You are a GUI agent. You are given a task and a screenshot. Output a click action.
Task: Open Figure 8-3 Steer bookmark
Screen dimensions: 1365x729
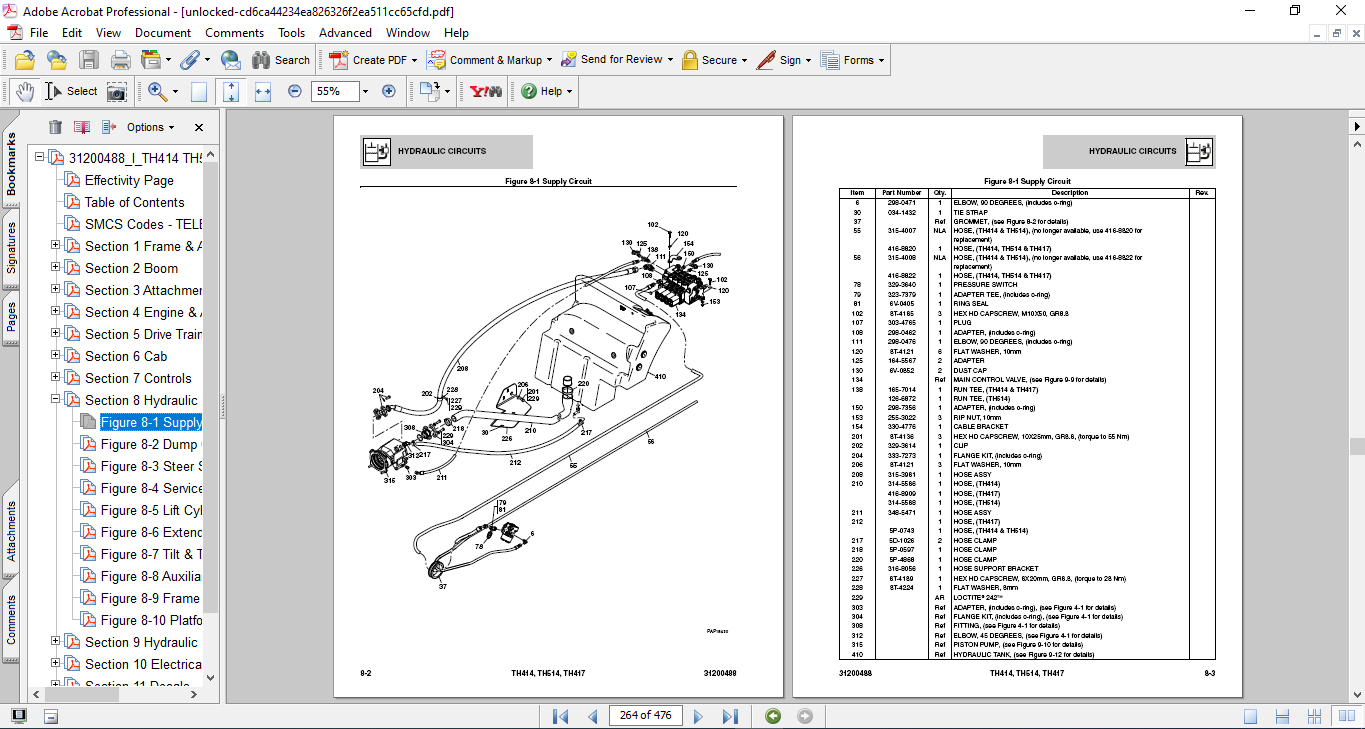pos(151,466)
